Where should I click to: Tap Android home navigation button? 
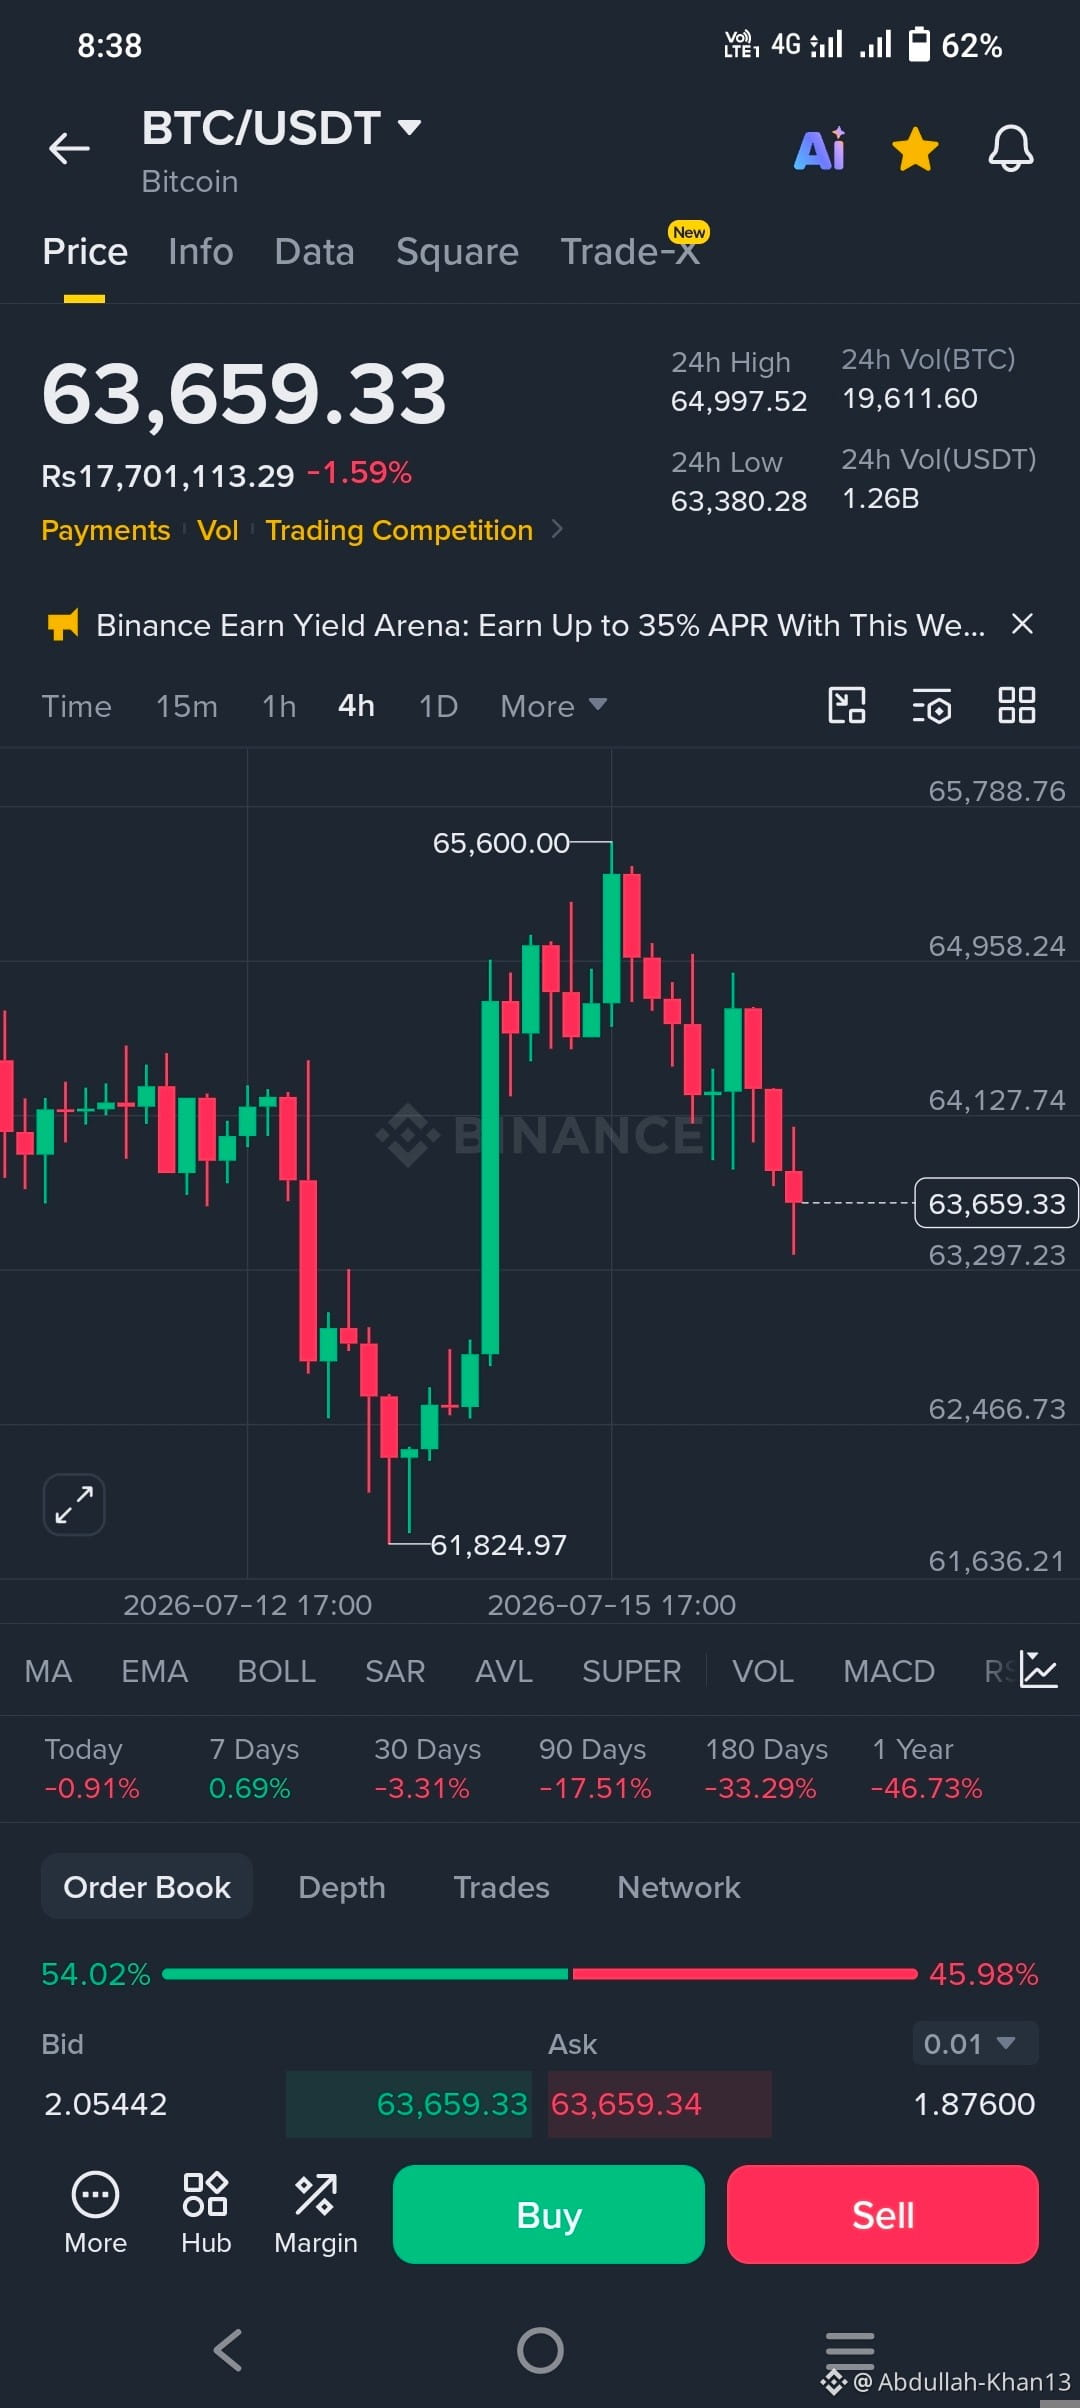(x=540, y=2350)
